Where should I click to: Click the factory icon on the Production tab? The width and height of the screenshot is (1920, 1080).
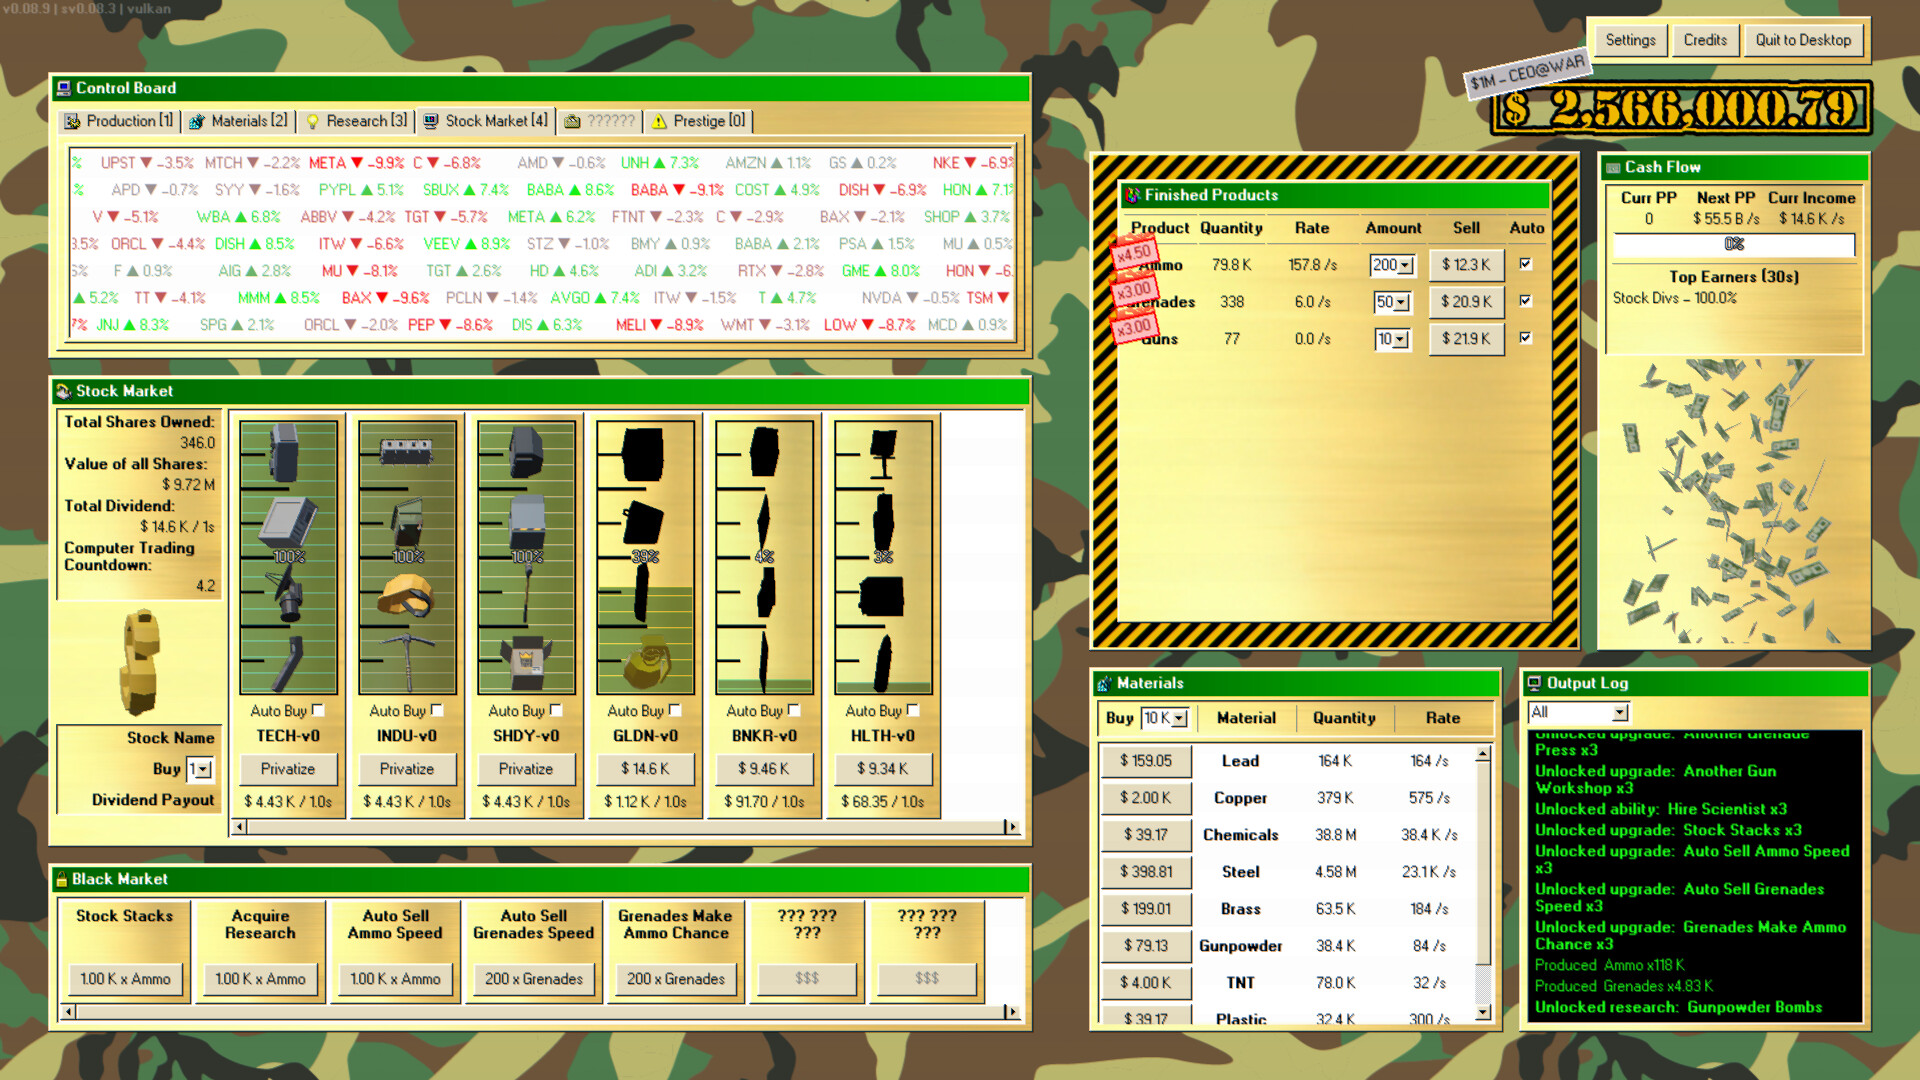[x=71, y=120]
